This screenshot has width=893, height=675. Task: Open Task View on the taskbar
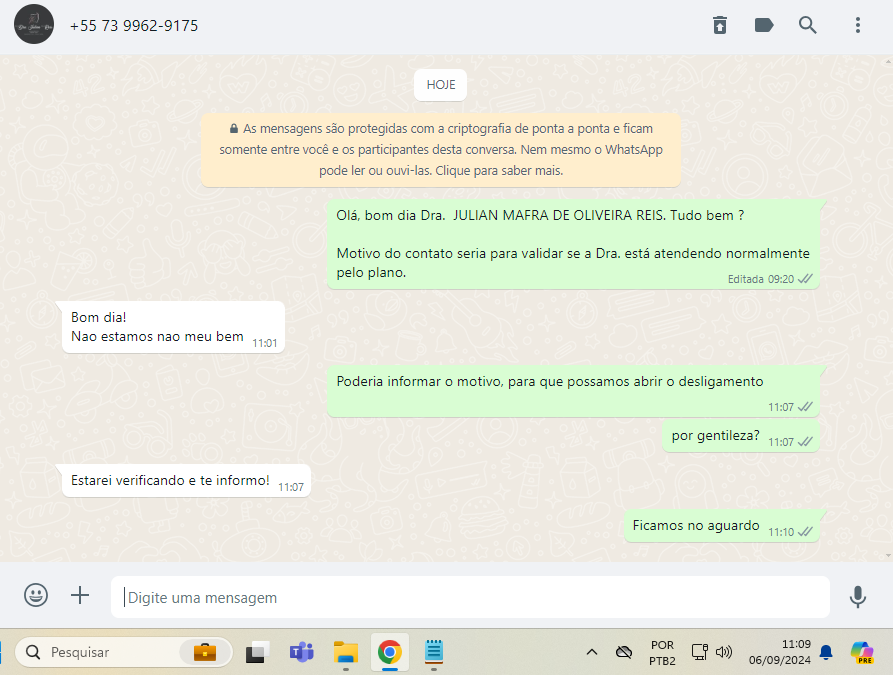[257, 653]
